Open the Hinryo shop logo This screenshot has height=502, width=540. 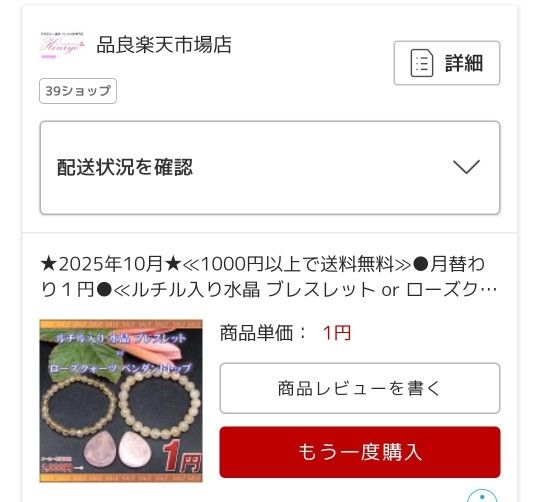pos(62,45)
